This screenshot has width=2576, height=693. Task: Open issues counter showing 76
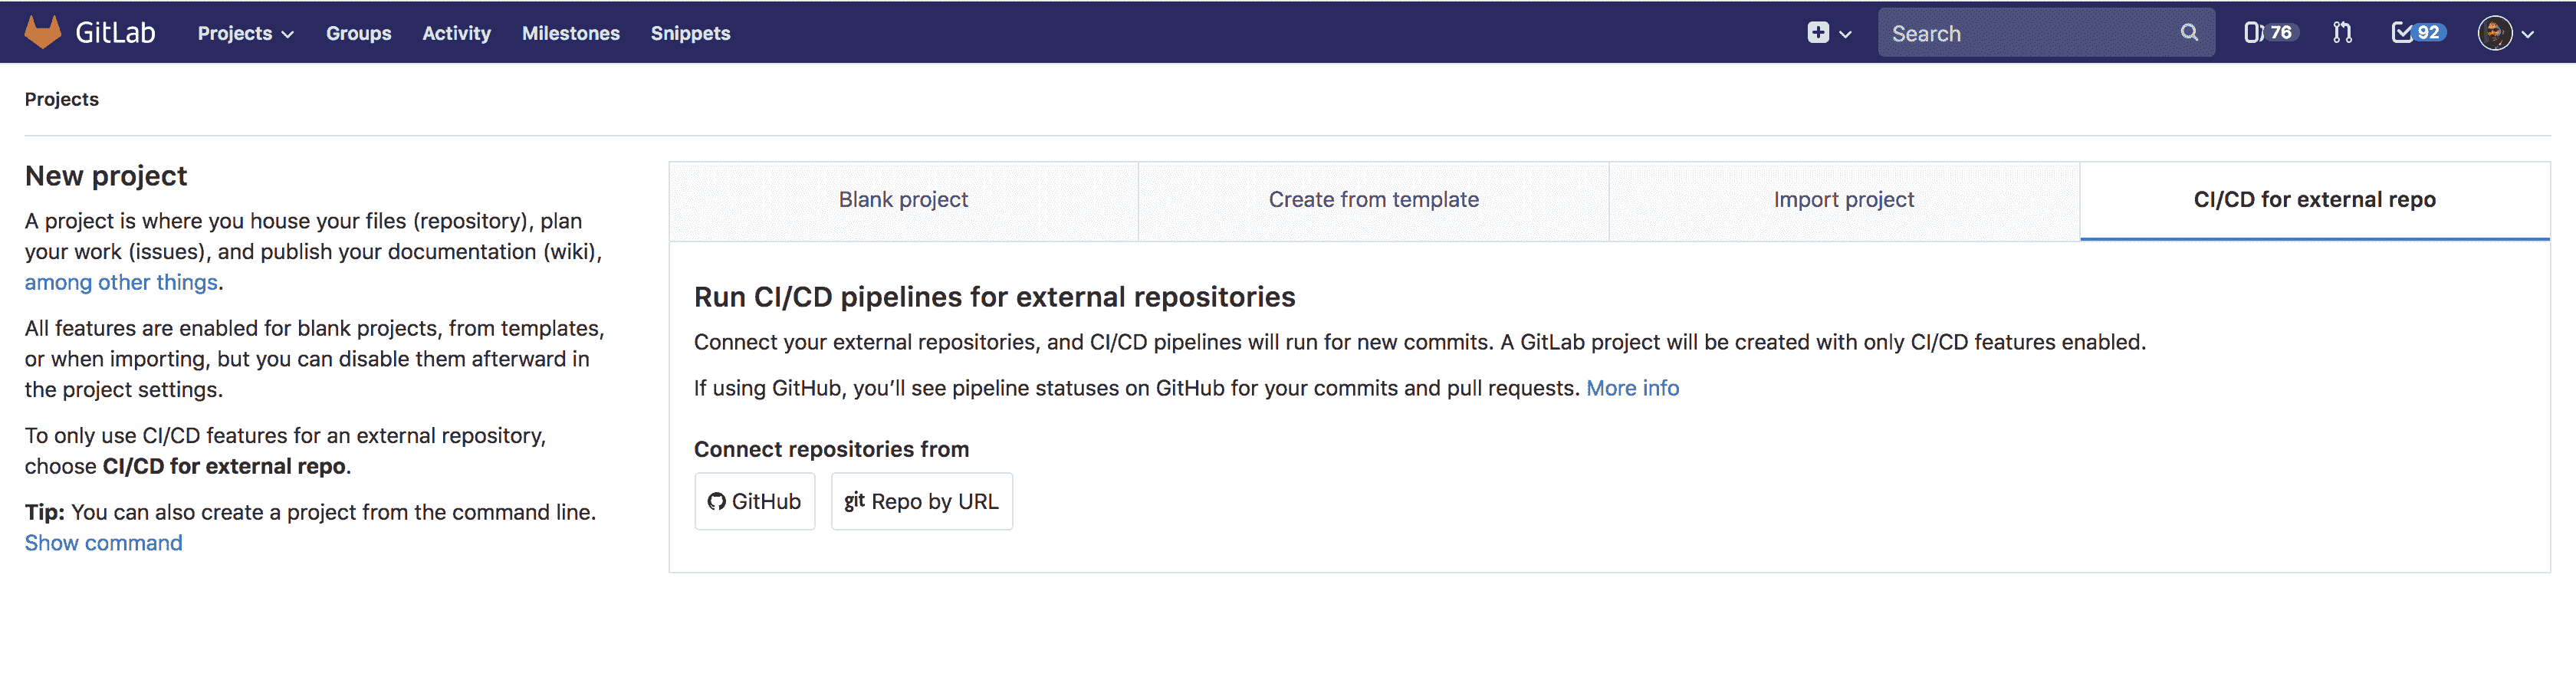click(x=2268, y=33)
